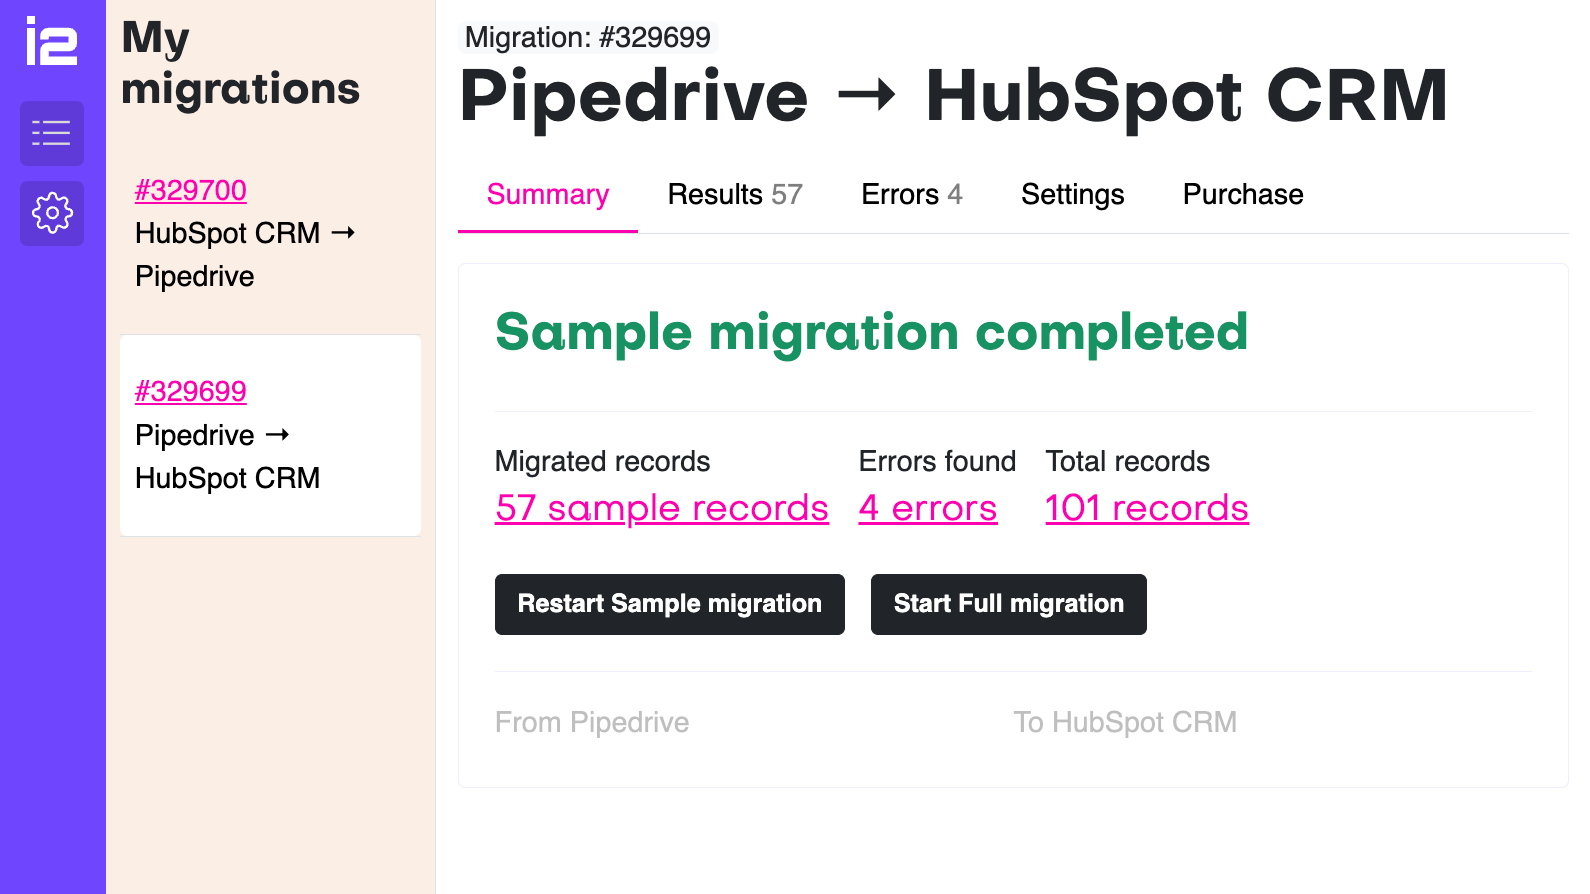View the 57 sample records link
Screen dimensions: 1590x894
click(x=661, y=508)
